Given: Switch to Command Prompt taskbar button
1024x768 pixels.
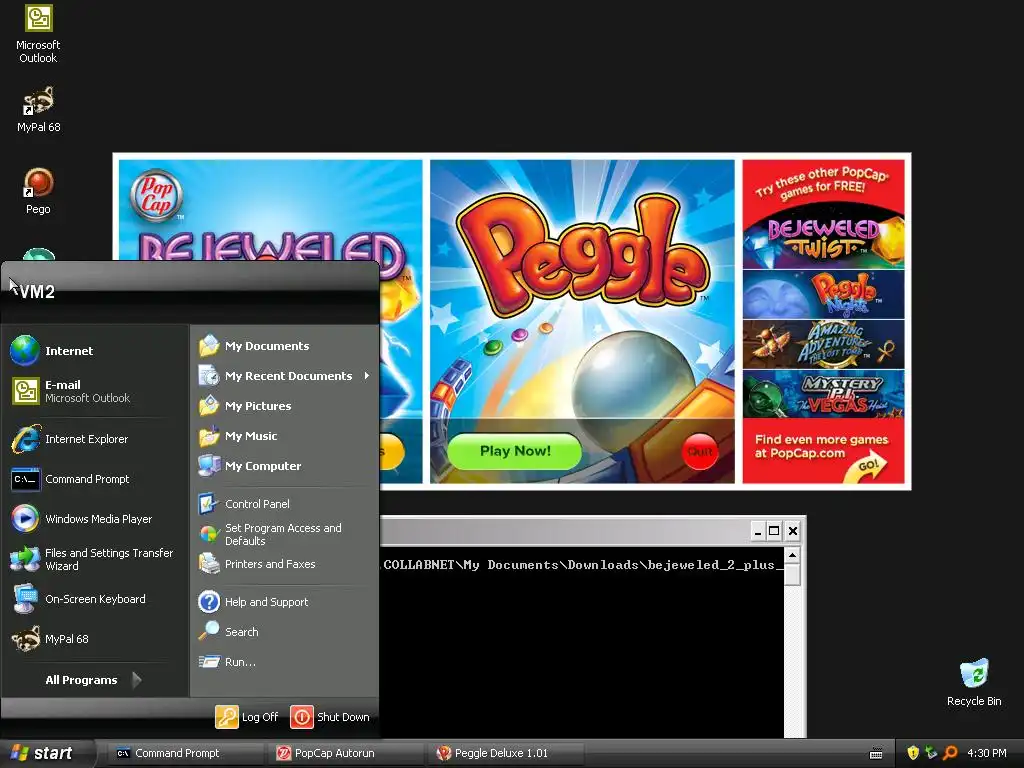Looking at the screenshot, I should pos(183,753).
